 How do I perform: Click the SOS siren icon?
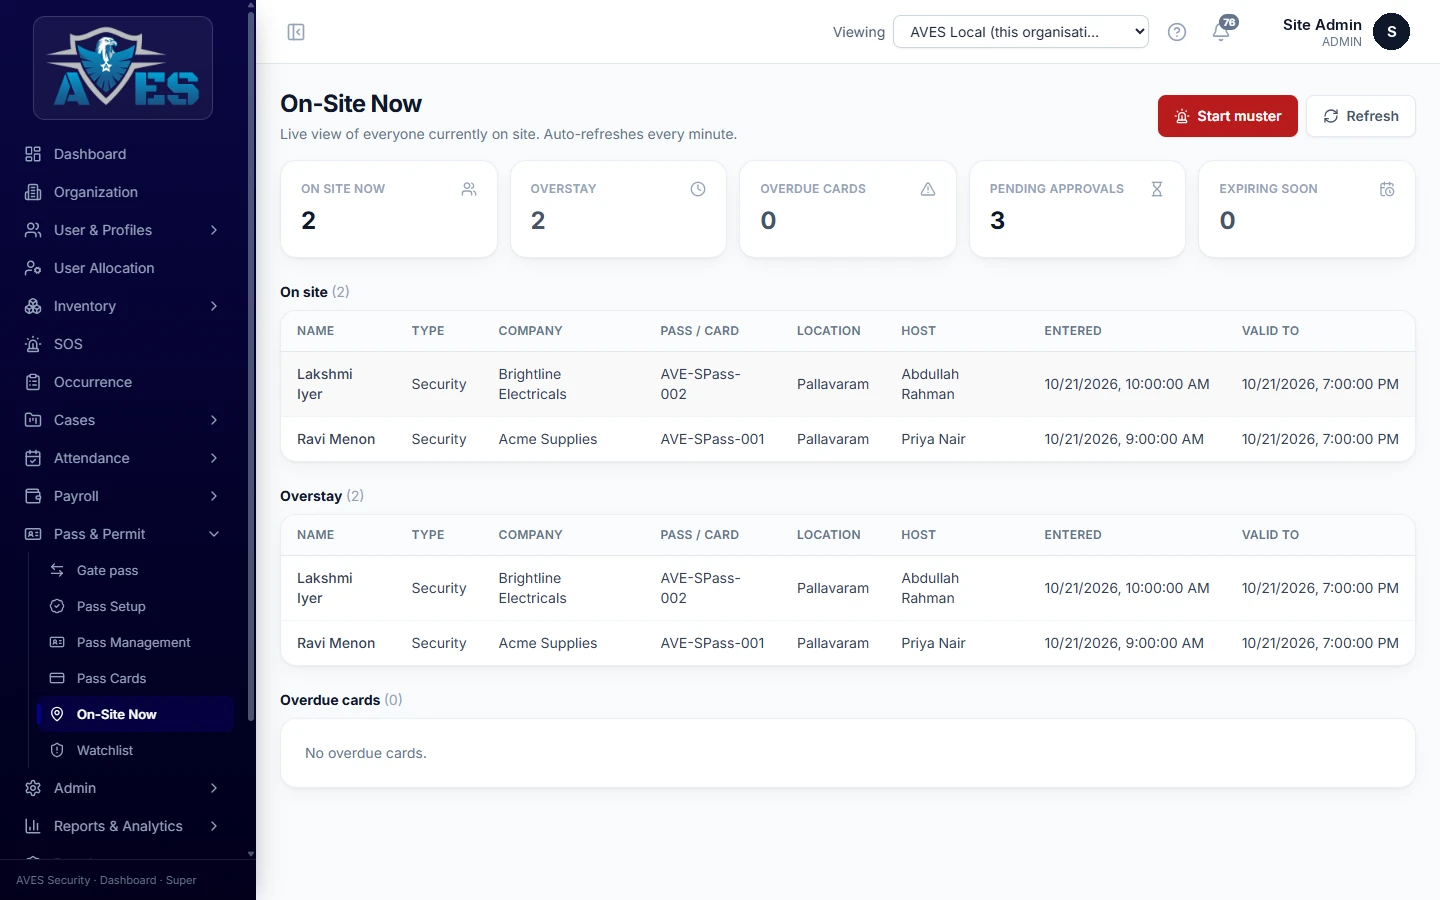point(33,344)
